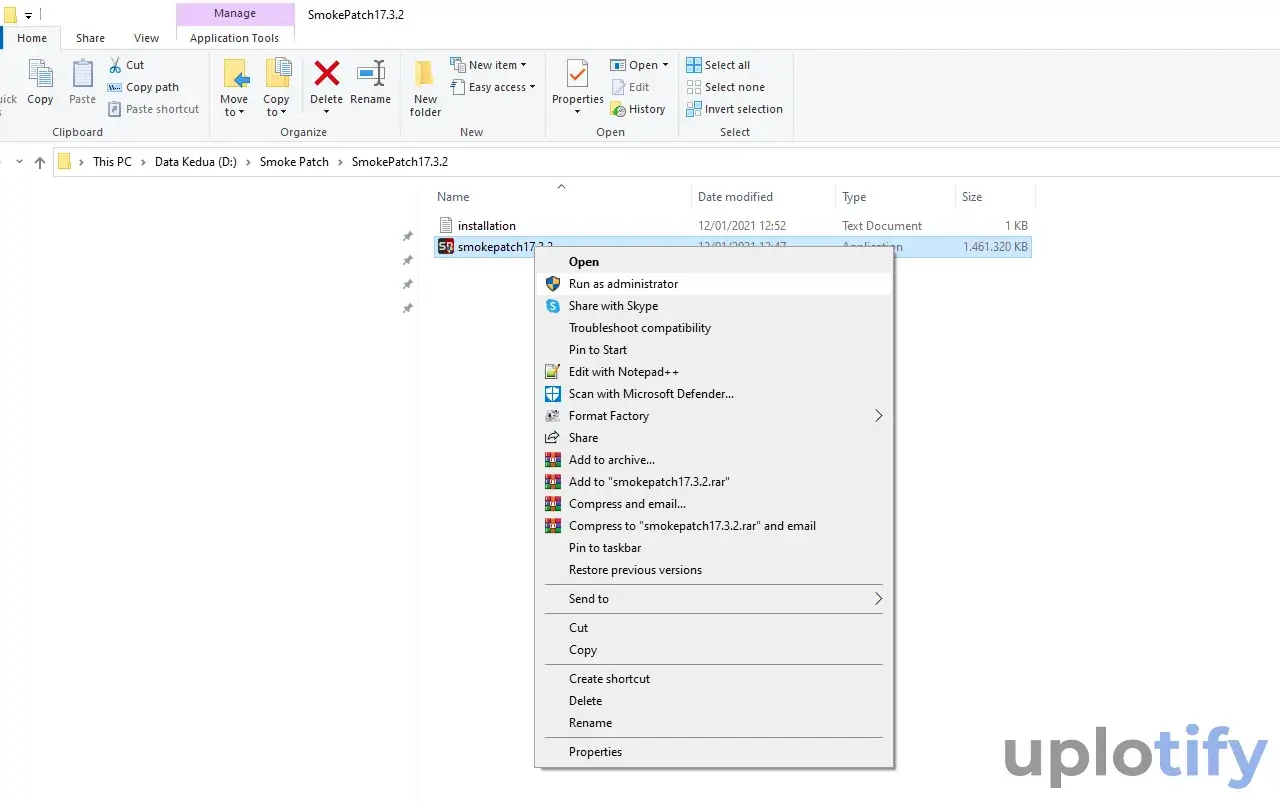This screenshot has width=1280, height=803.
Task: Click Select all in ribbon
Action: 718,65
